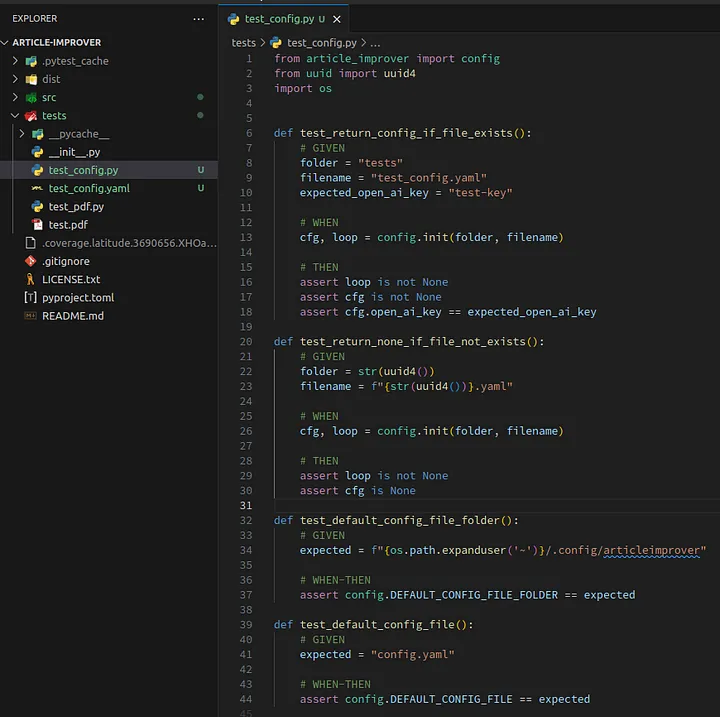The width and height of the screenshot is (720, 717).
Task: Click modified dot badge on tests folder
Action: click(200, 115)
